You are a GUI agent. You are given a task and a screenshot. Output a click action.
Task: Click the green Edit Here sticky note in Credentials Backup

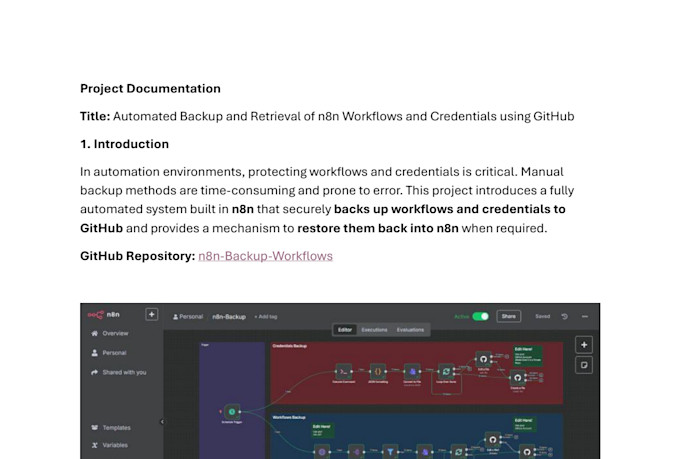(x=528, y=356)
